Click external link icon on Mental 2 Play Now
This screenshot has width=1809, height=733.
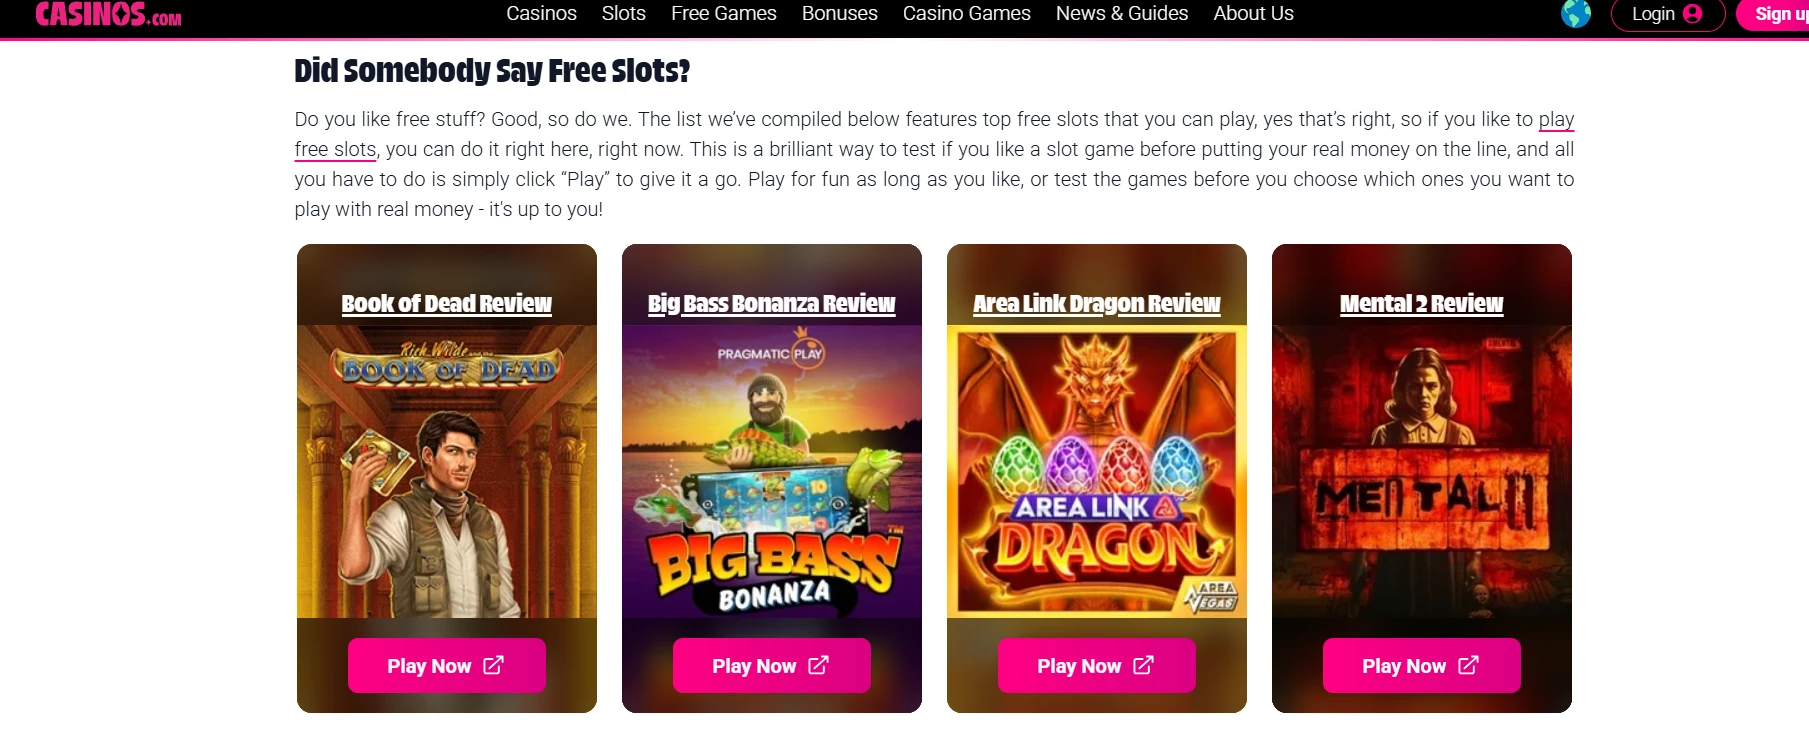[1468, 665]
